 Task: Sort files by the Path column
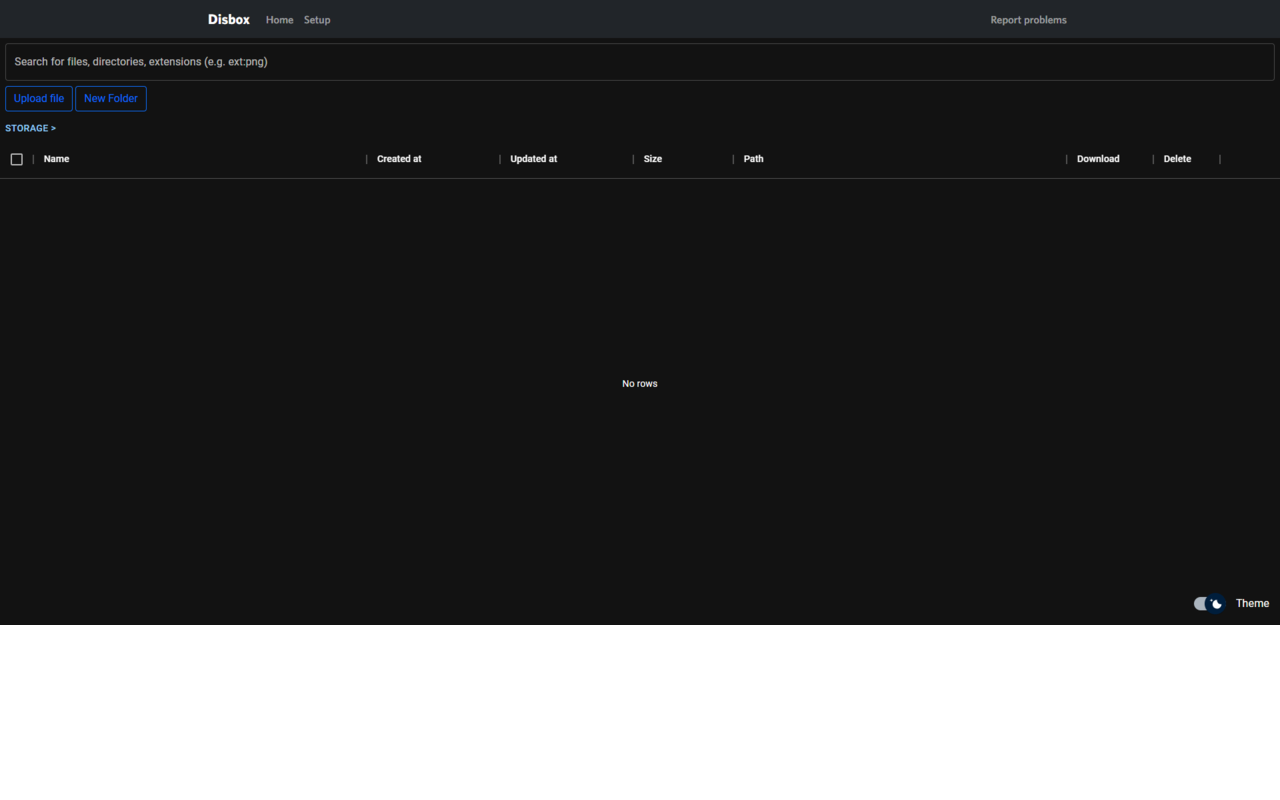[753, 159]
